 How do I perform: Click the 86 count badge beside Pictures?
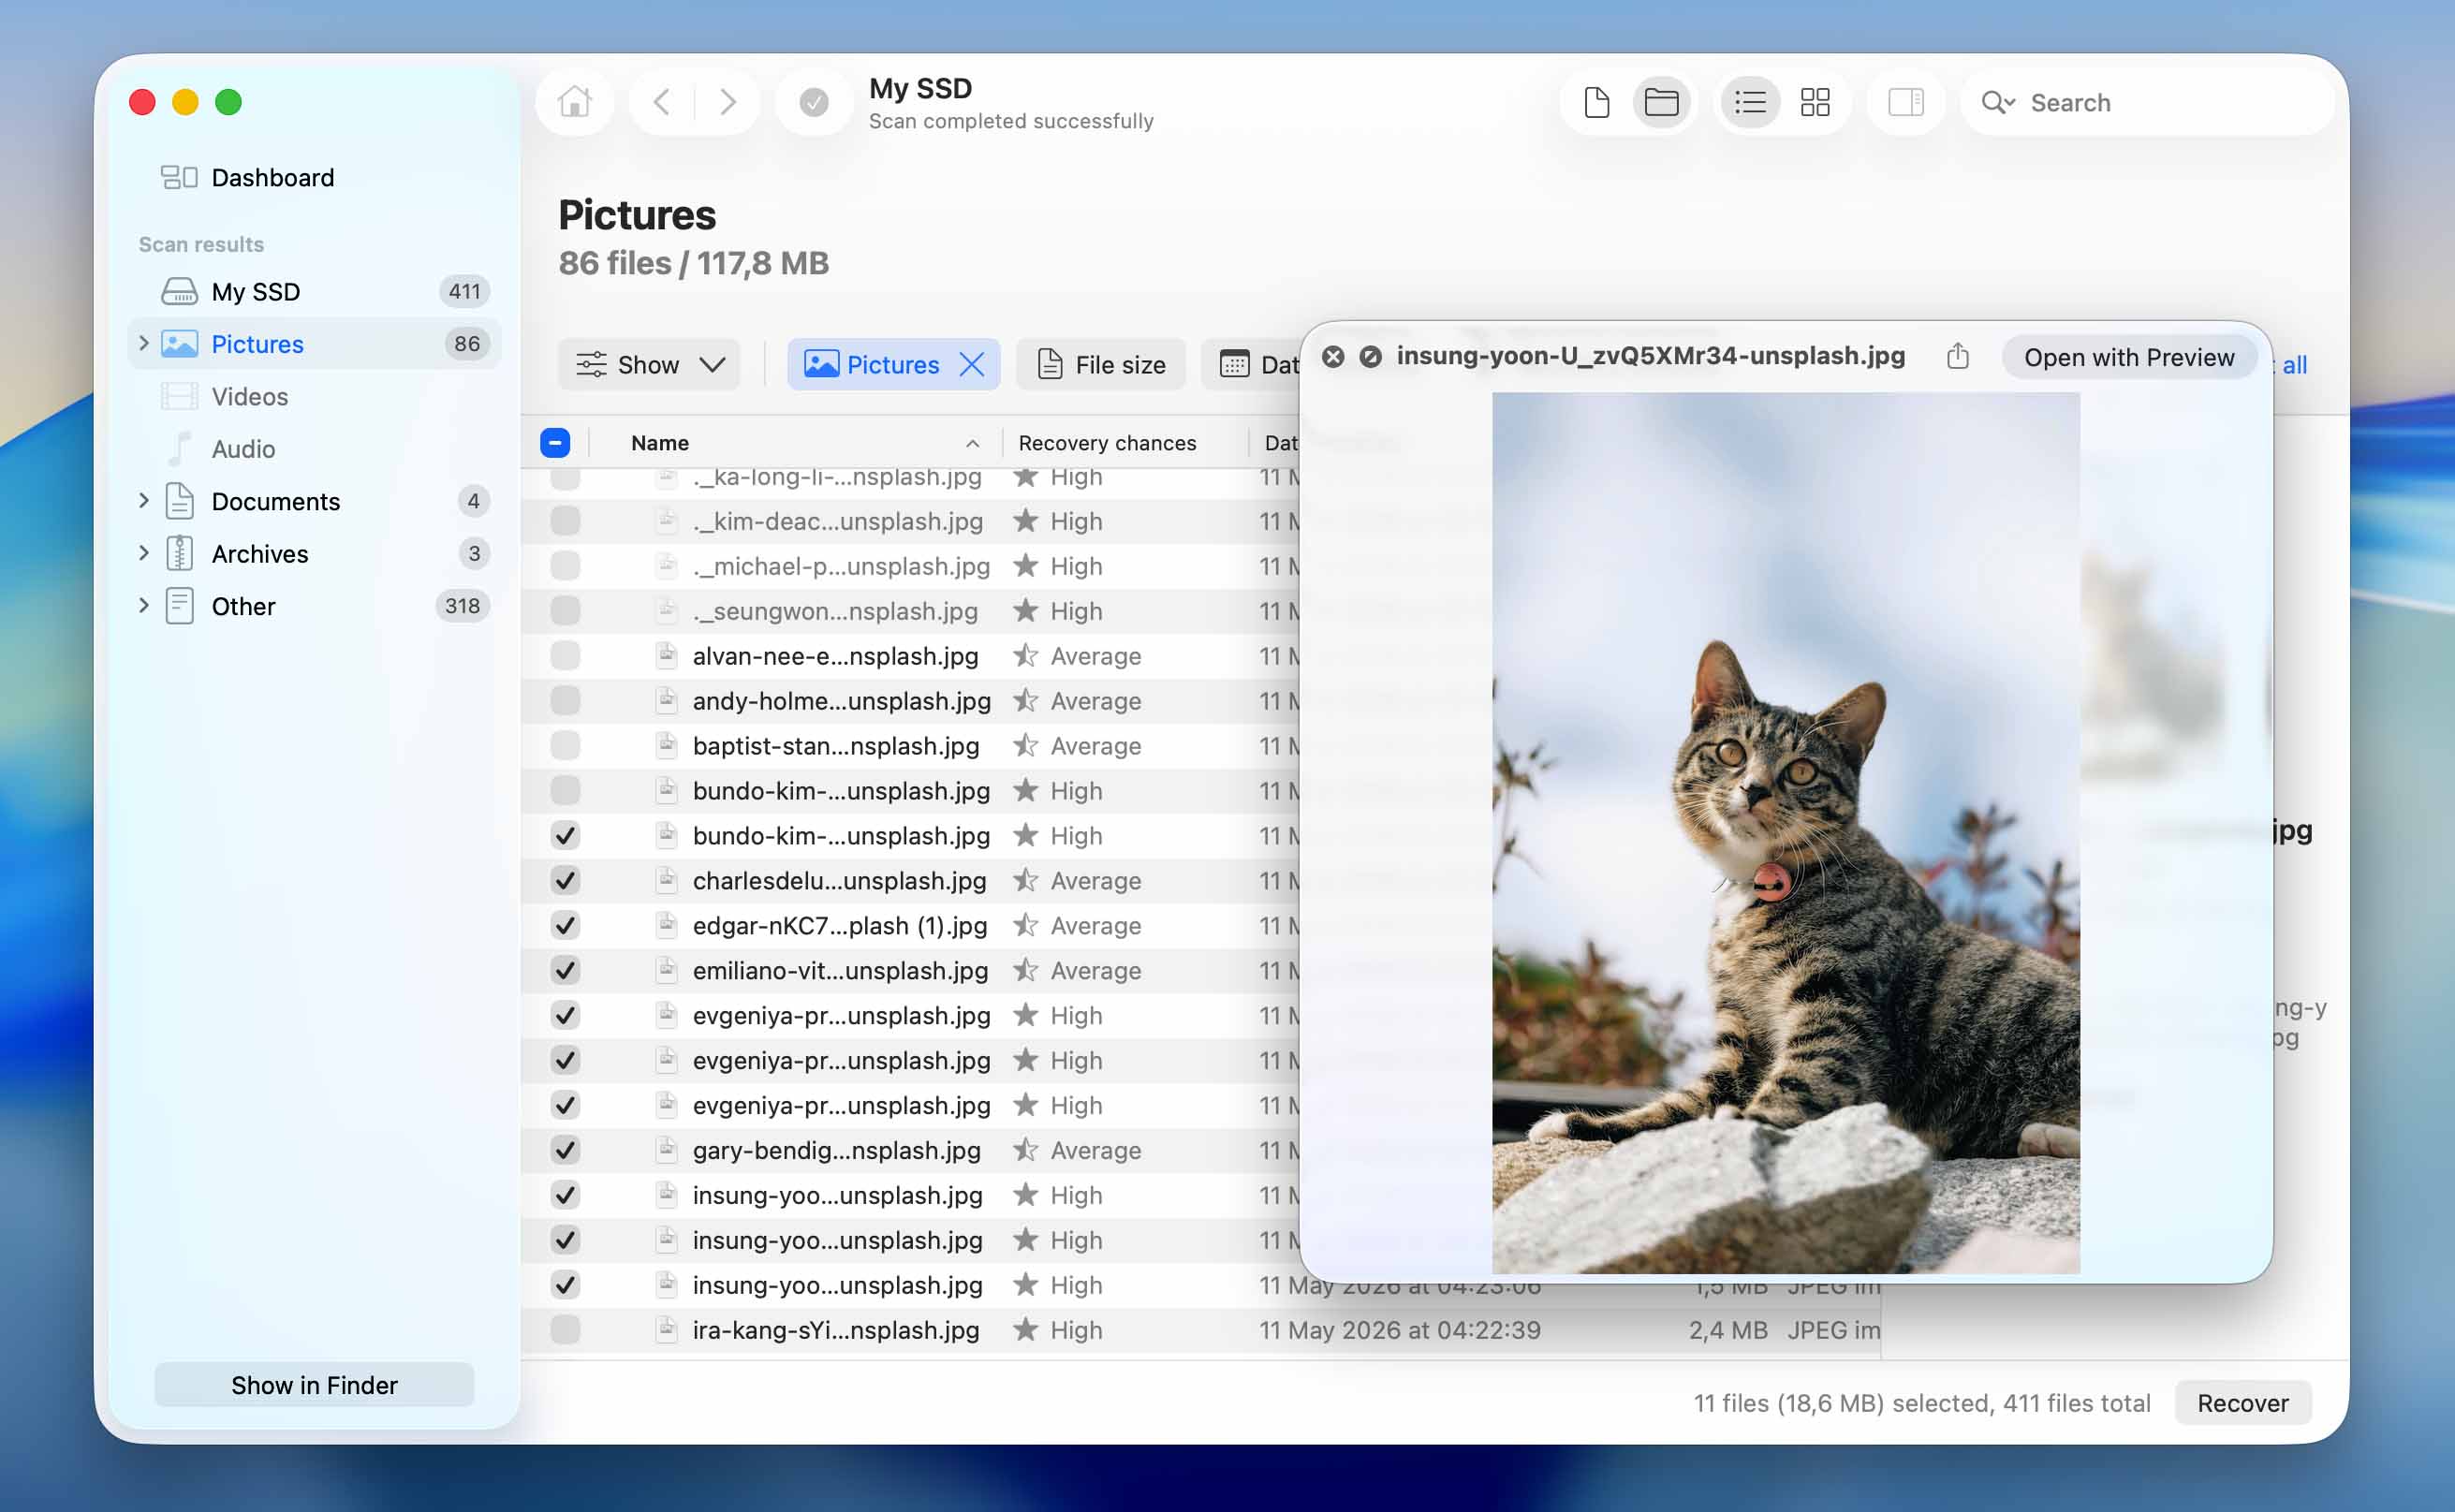point(467,343)
